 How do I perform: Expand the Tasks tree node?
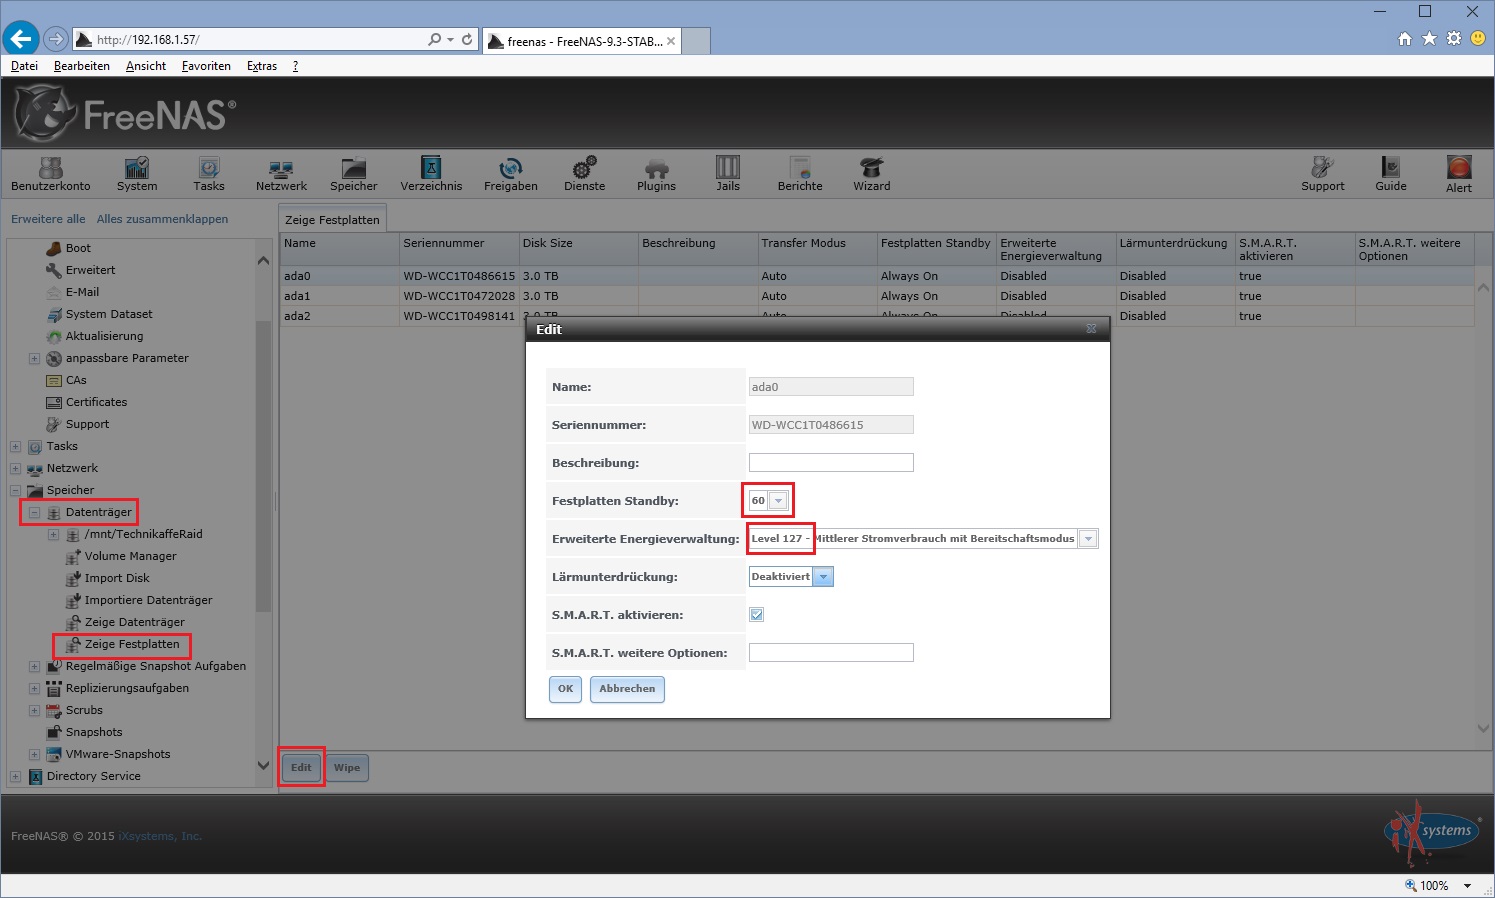[x=15, y=446]
